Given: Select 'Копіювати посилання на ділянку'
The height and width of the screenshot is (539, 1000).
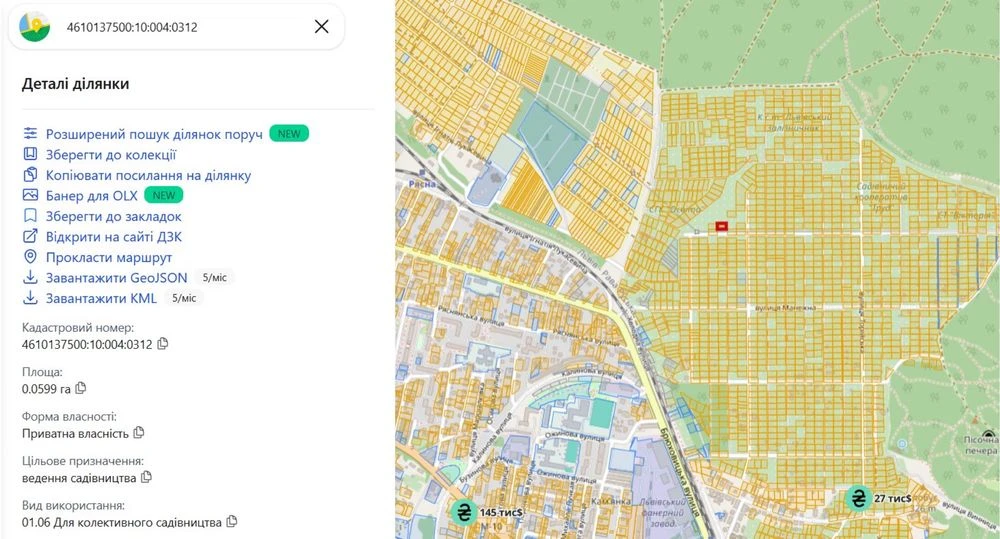Looking at the screenshot, I should coord(148,175).
